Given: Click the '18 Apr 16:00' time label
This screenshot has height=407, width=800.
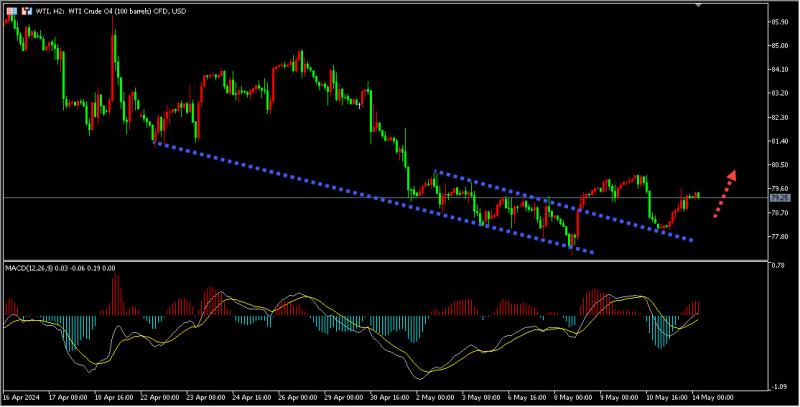Looking at the screenshot, I should coord(113,397).
